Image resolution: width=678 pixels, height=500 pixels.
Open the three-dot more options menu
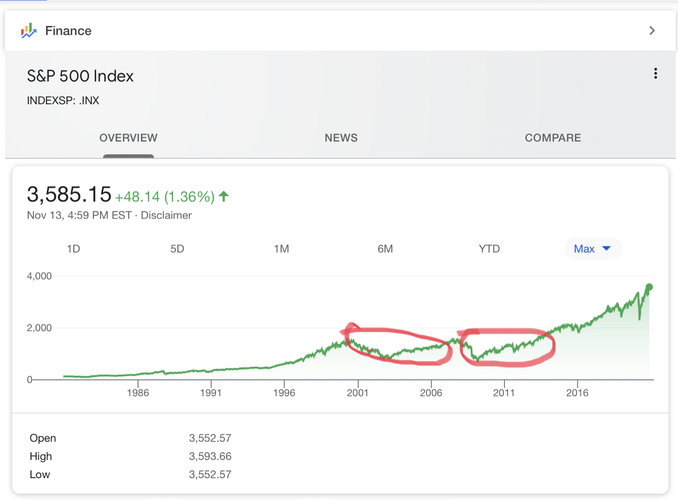pyautogui.click(x=656, y=74)
